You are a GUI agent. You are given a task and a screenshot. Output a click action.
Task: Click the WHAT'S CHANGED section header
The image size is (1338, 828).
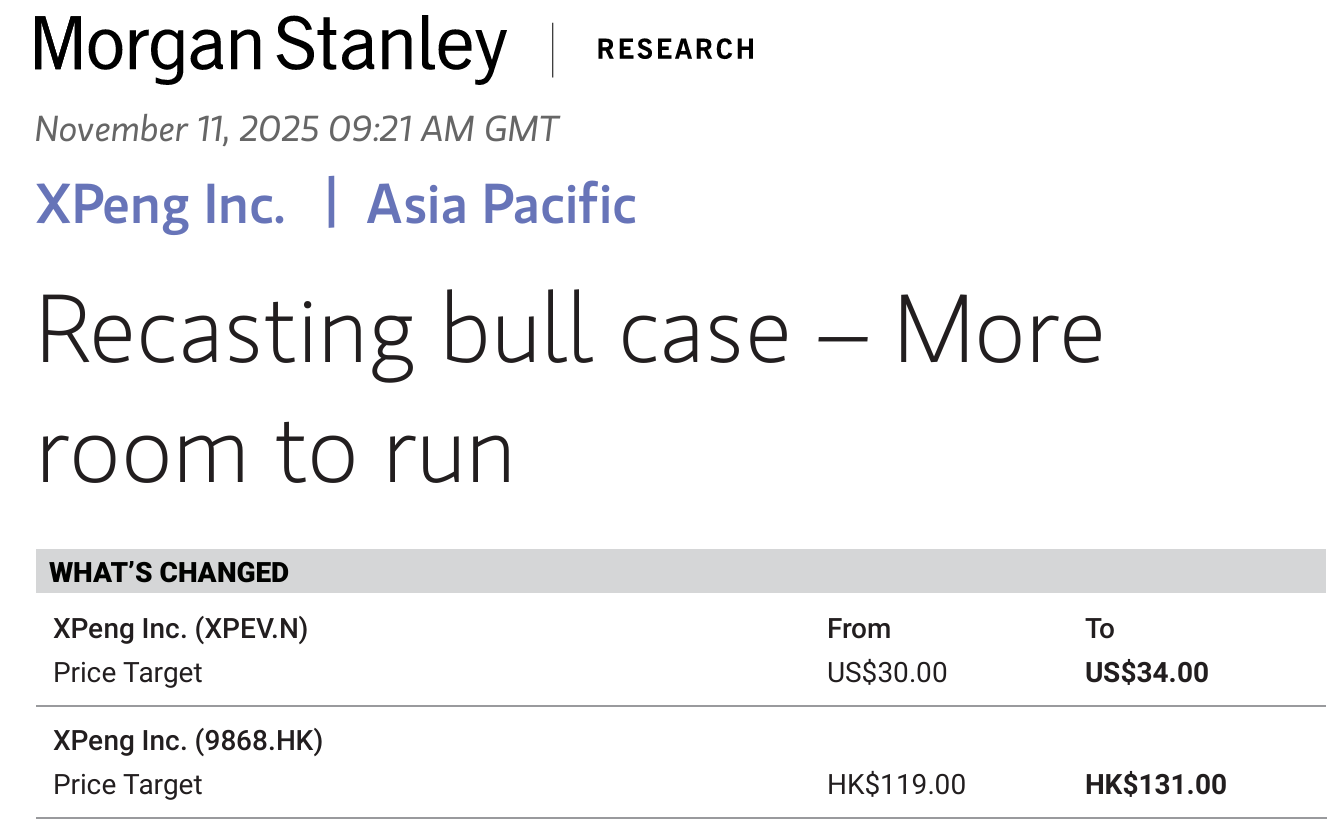(x=169, y=572)
